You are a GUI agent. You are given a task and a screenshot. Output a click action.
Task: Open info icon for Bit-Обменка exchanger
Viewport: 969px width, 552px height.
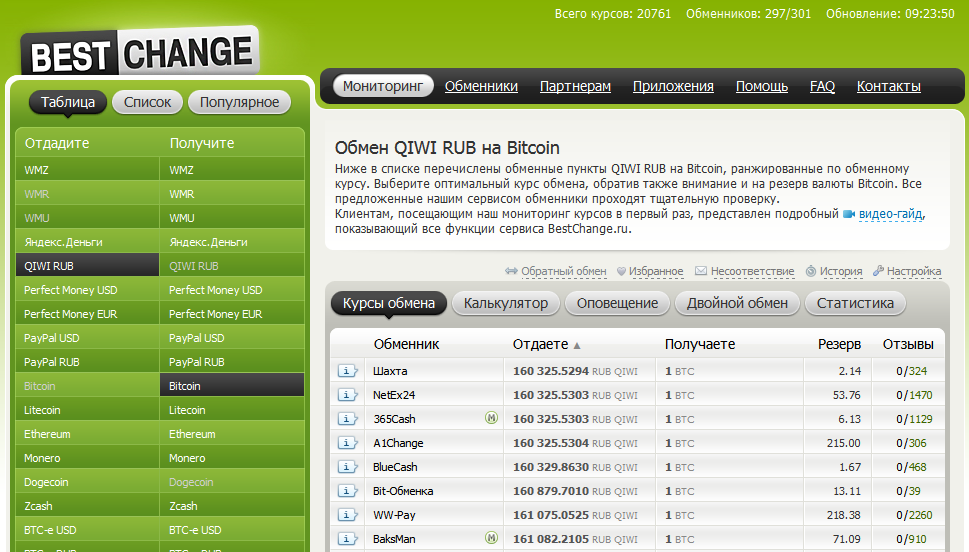click(347, 491)
